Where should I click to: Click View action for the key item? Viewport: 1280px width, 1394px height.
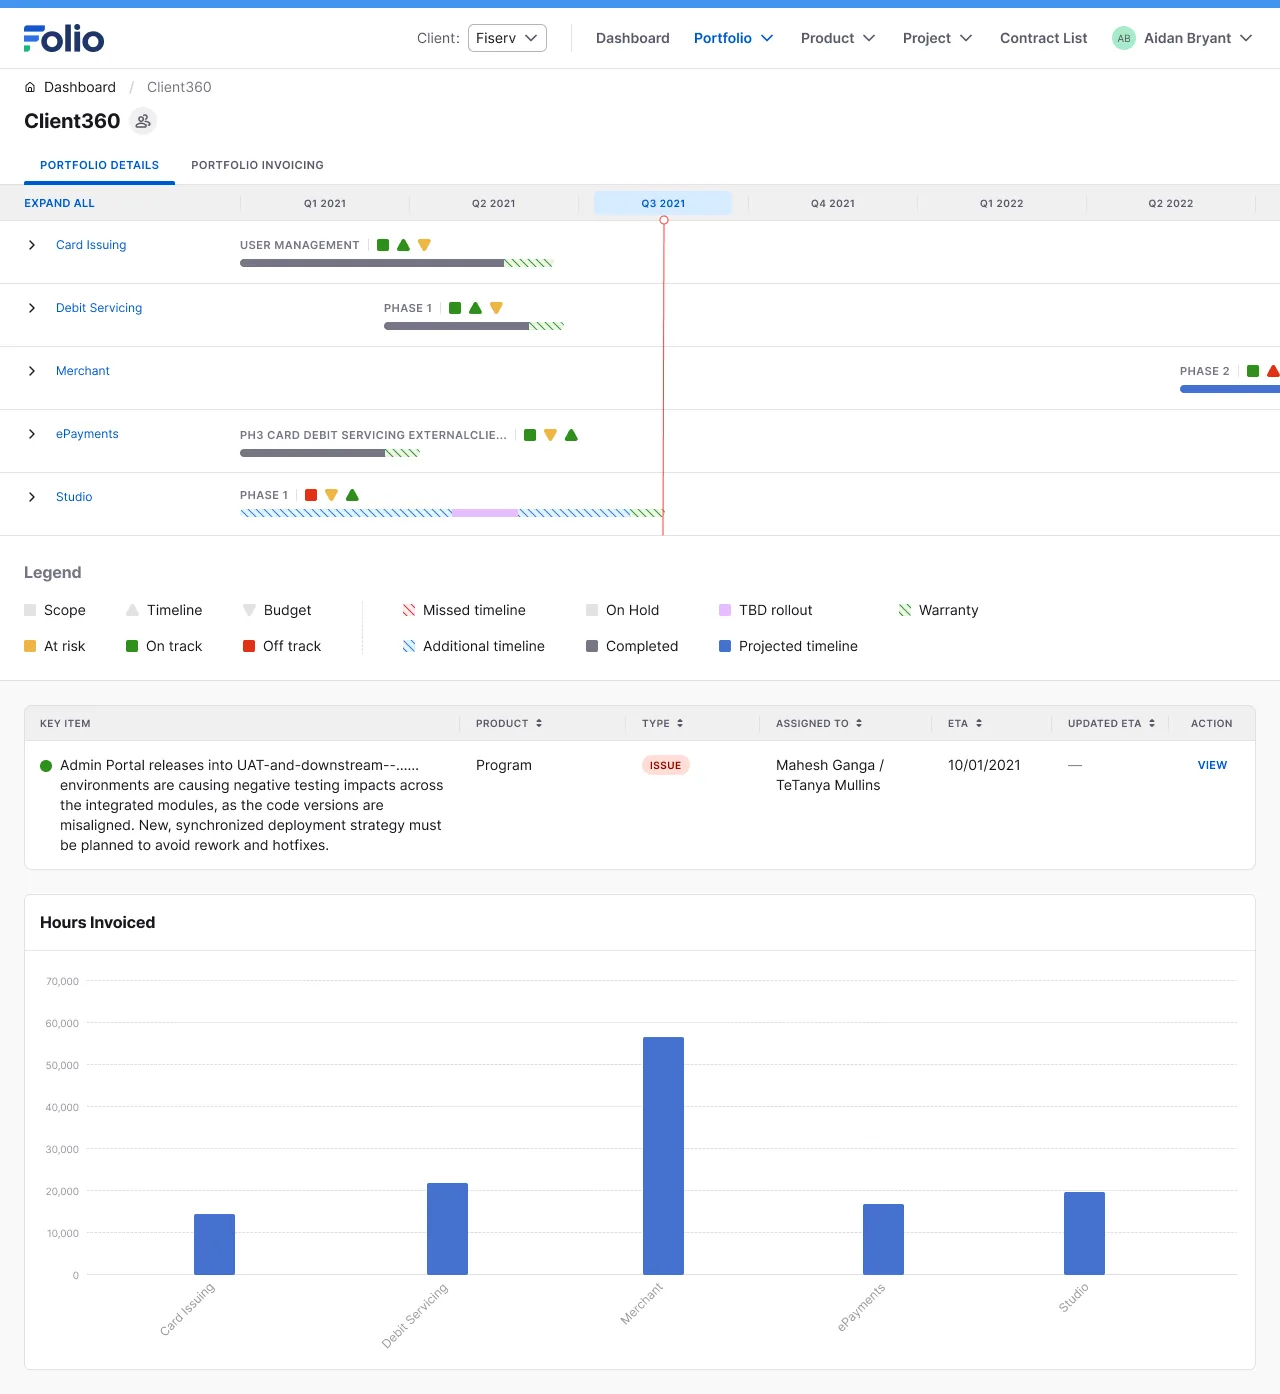coord(1212,765)
